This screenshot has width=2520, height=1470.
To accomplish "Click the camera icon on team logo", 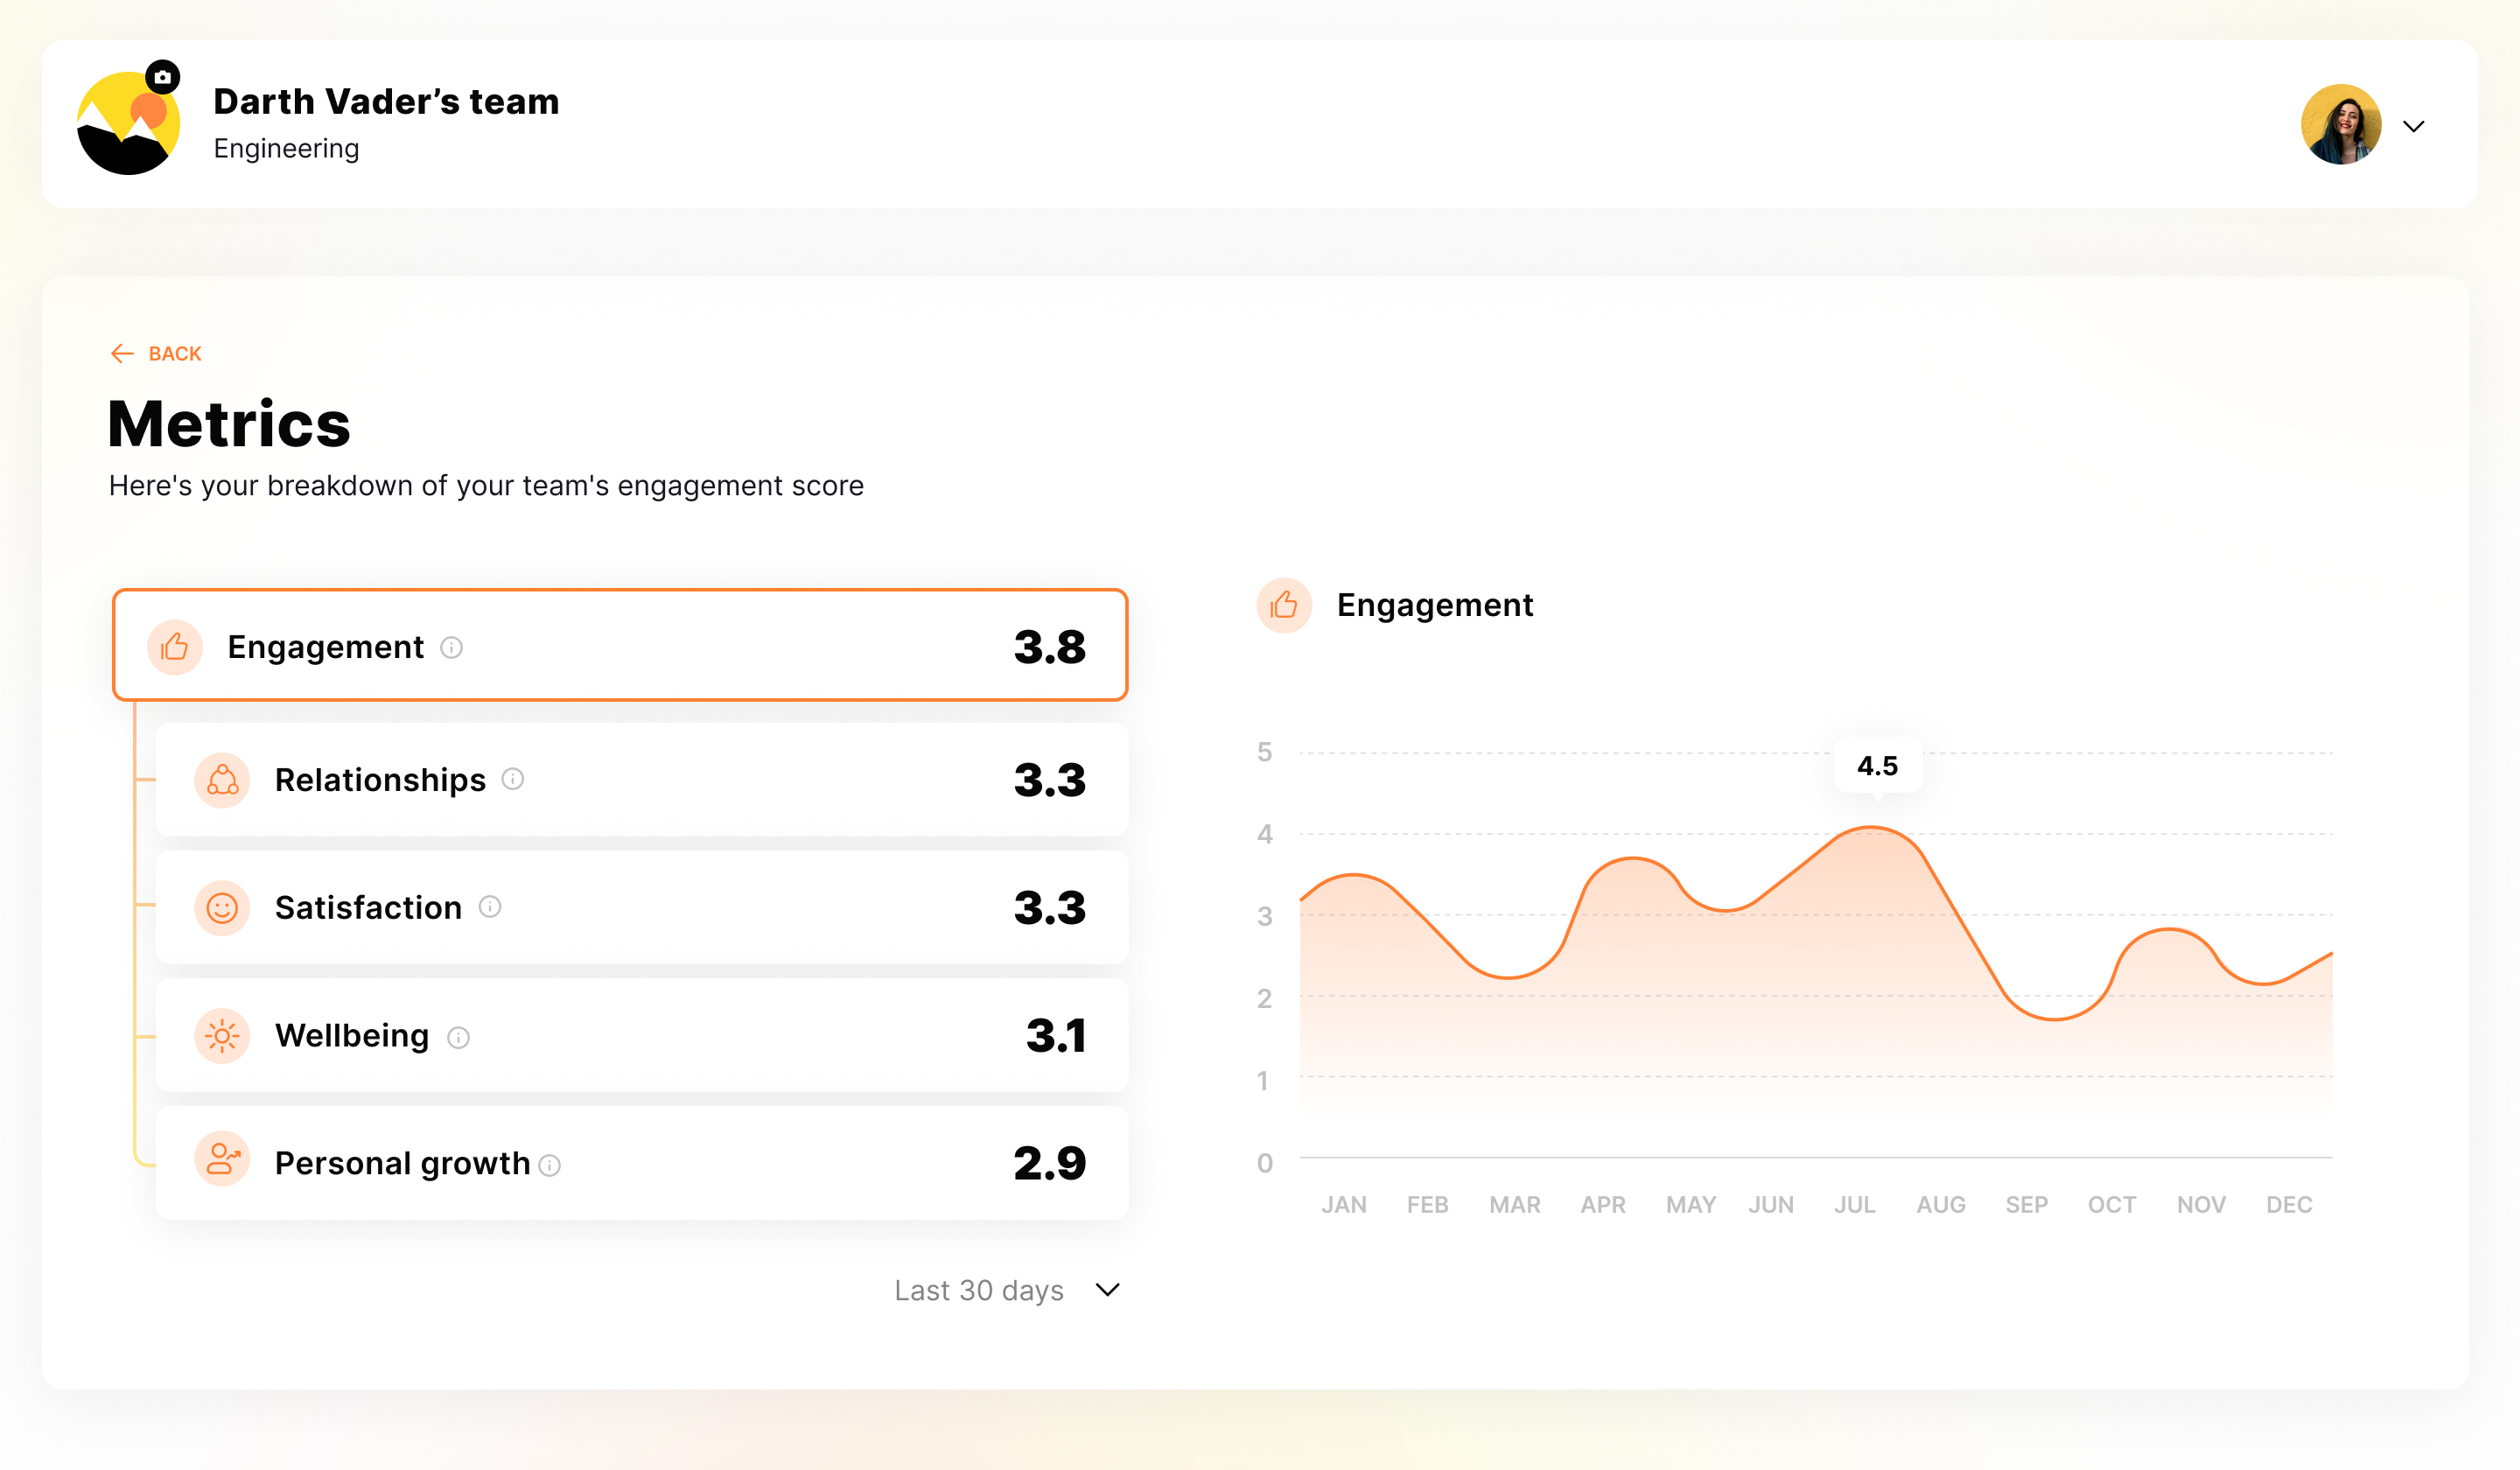I will [162, 77].
